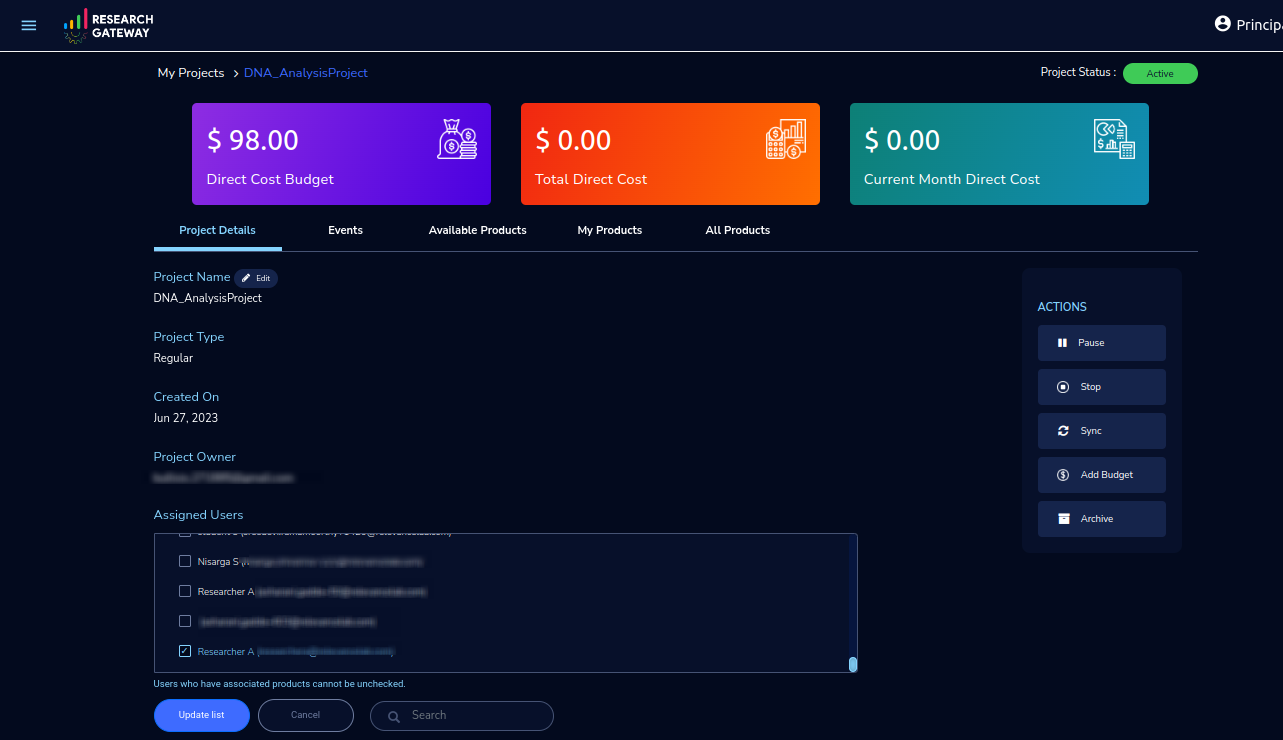Screen dimensions: 1283x740
Task: Click the Archive box icon
Action: pos(1063,519)
